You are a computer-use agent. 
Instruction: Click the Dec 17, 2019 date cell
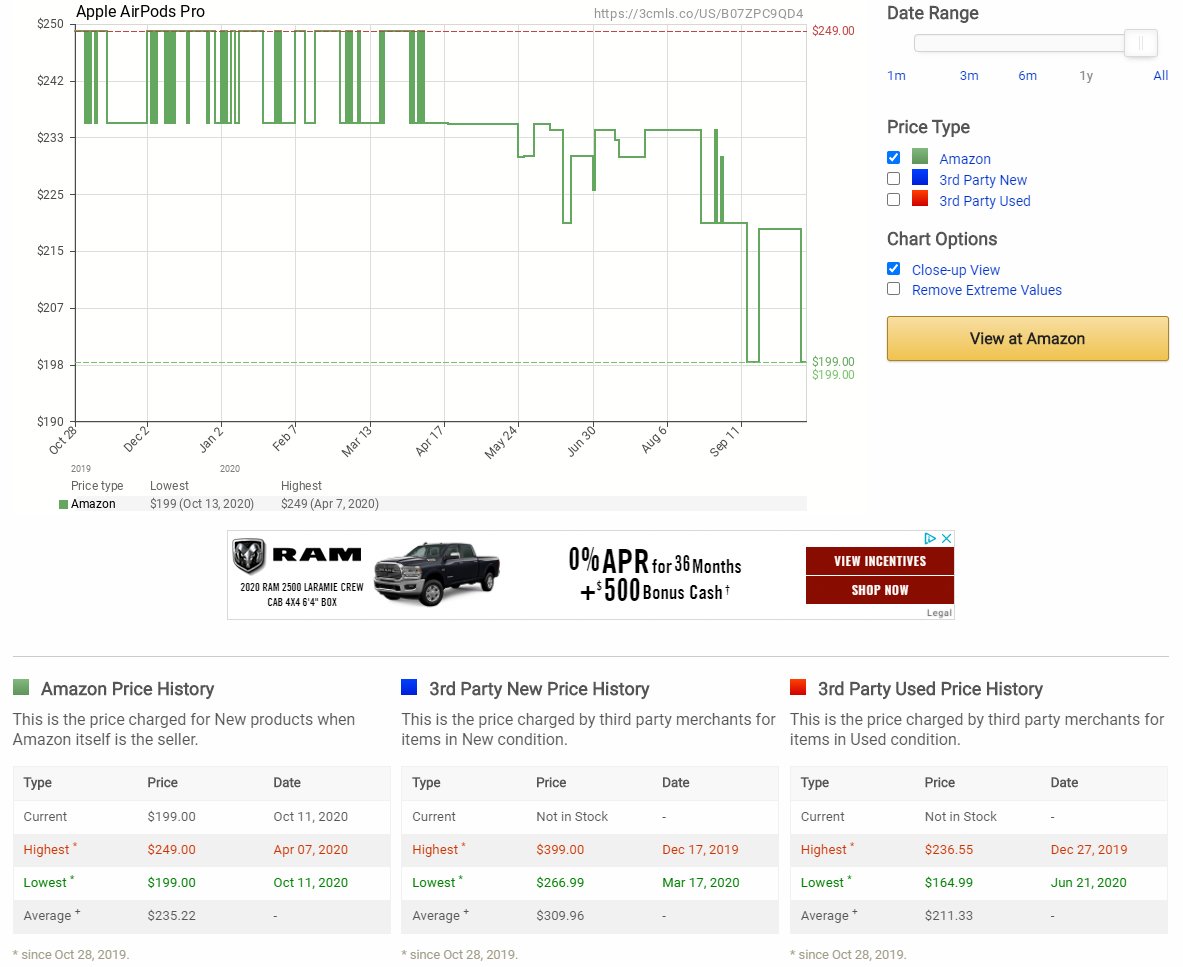(x=700, y=850)
